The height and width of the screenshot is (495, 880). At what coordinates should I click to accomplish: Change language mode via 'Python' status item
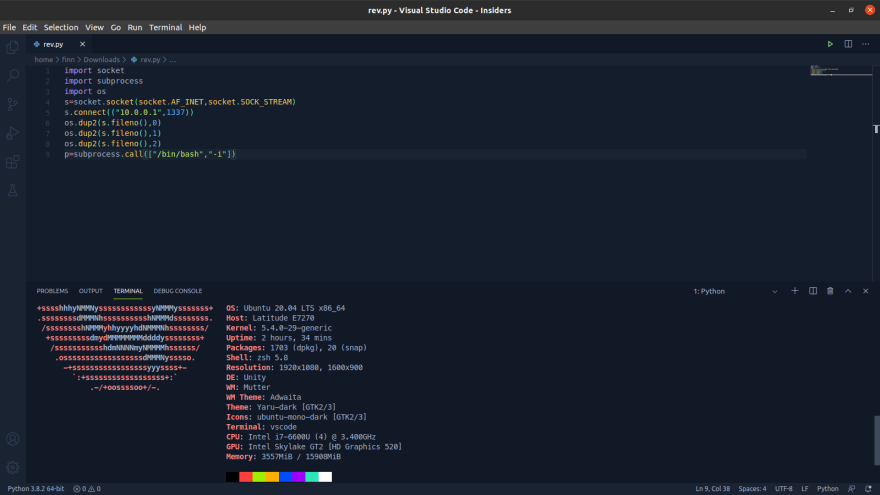tap(828, 489)
